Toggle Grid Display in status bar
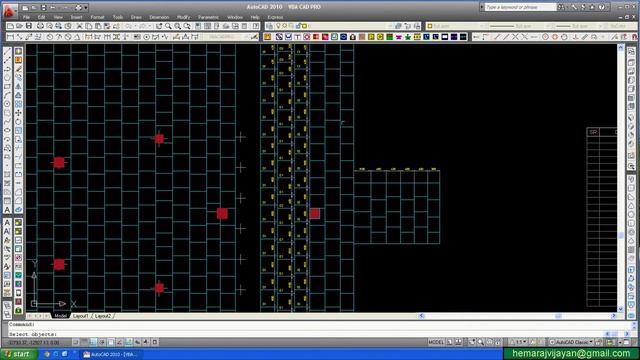 tap(84, 342)
